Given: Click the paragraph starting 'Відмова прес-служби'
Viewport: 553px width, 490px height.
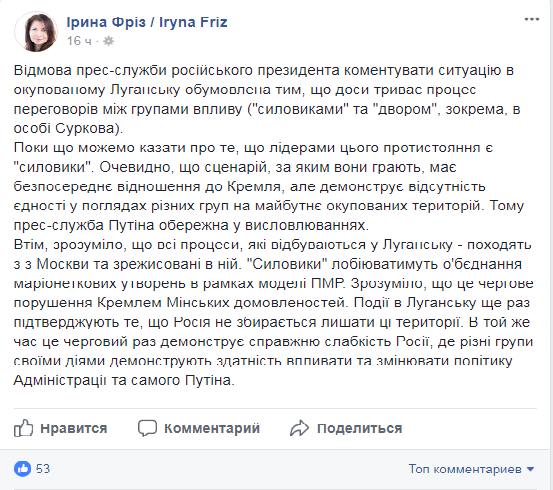Looking at the screenshot, I should tap(267, 99).
